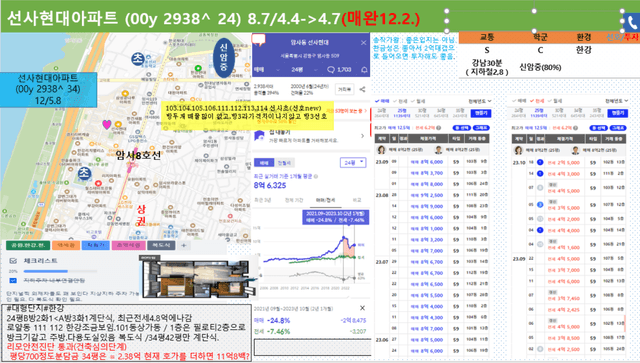Close the 2021년 09월~2023년 10월 comparison box
The height and width of the screenshot is (363, 640).
(362, 308)
